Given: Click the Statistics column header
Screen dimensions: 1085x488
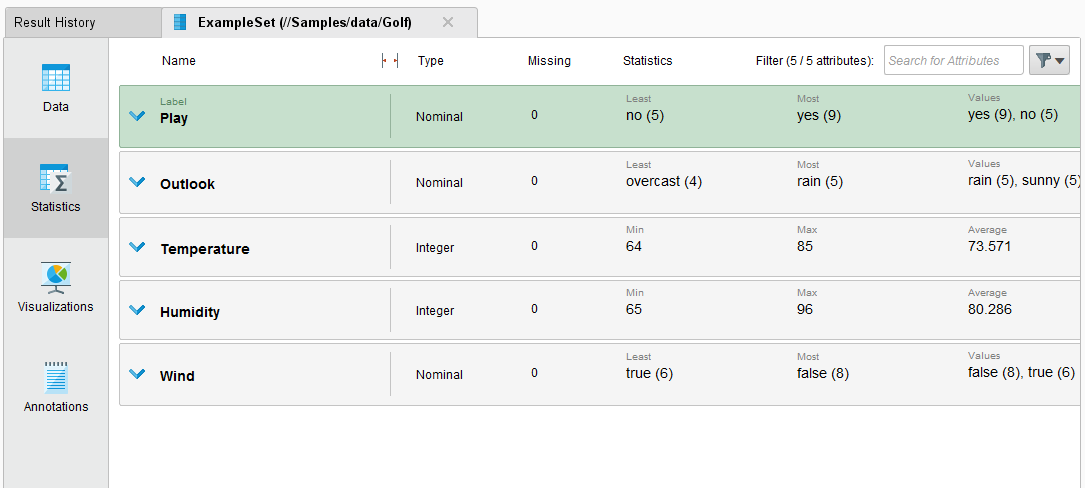Looking at the screenshot, I should [x=647, y=61].
